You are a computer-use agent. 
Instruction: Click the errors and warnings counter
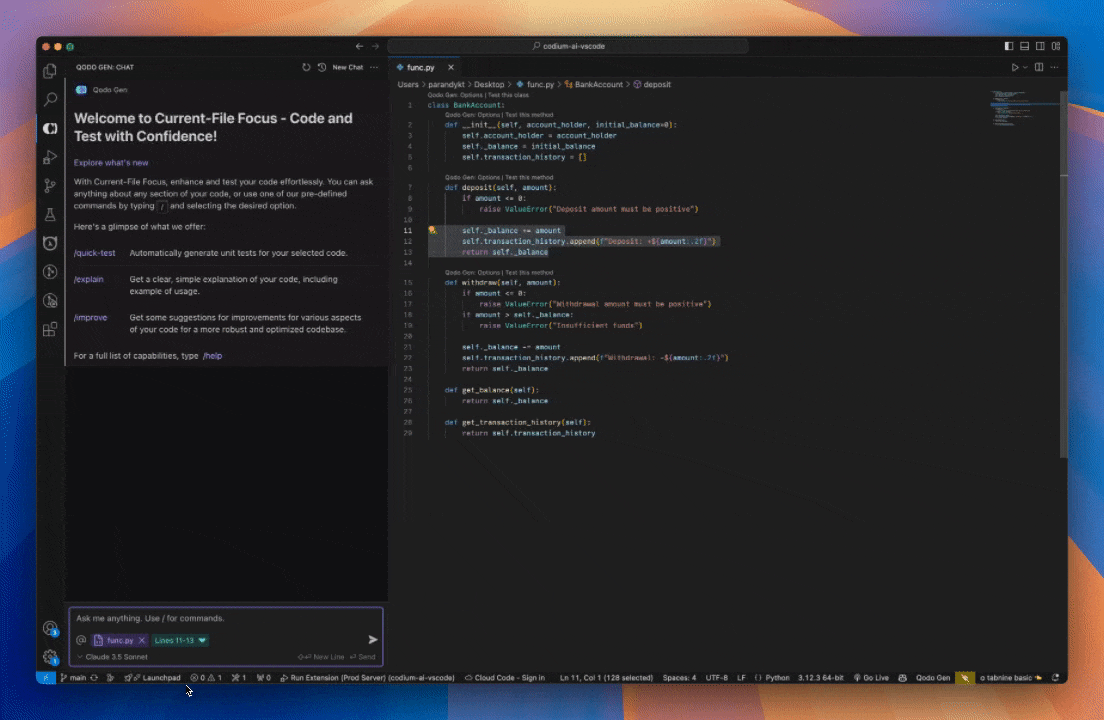206,678
